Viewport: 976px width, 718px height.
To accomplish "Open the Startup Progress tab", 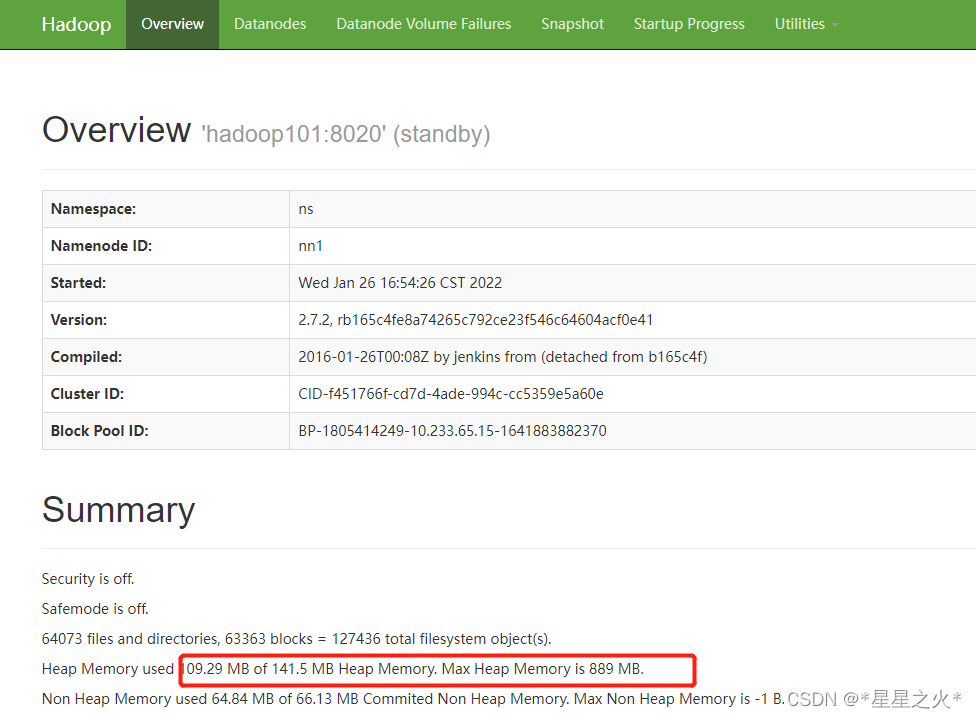I will pyautogui.click(x=689, y=24).
